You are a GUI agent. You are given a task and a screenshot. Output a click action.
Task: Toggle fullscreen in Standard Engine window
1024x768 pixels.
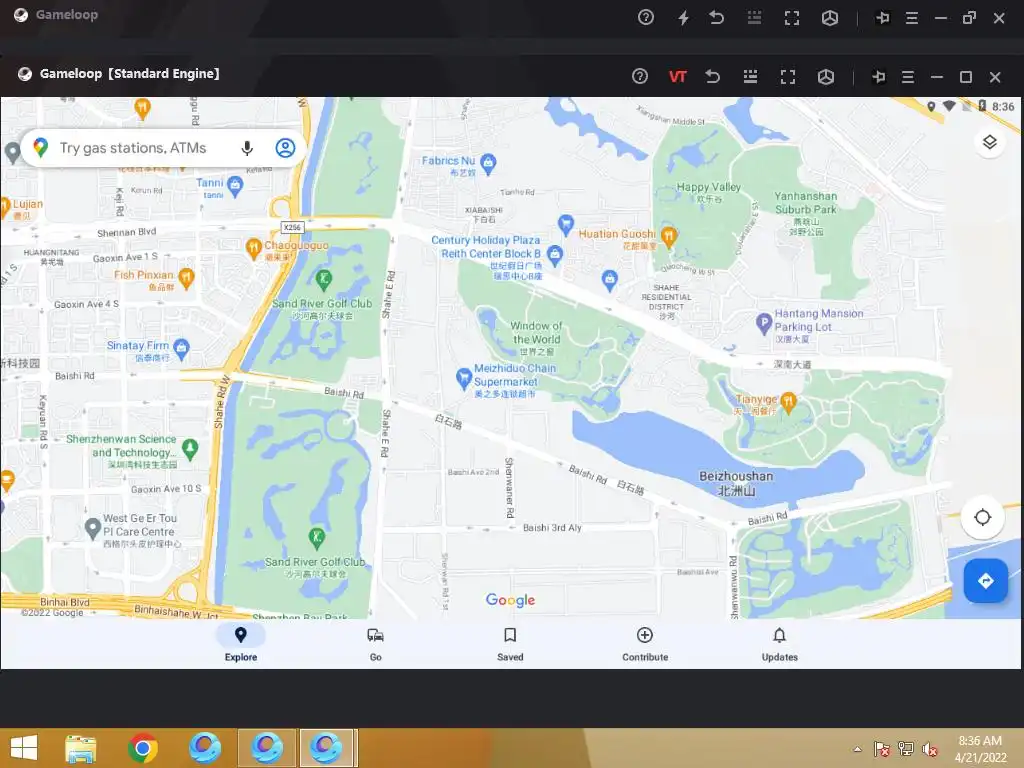point(788,77)
